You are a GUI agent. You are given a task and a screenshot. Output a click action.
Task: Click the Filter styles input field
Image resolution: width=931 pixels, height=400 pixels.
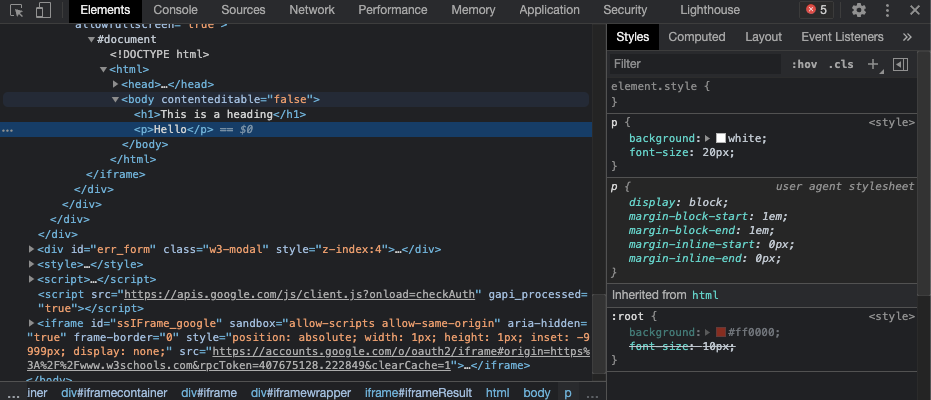point(695,64)
